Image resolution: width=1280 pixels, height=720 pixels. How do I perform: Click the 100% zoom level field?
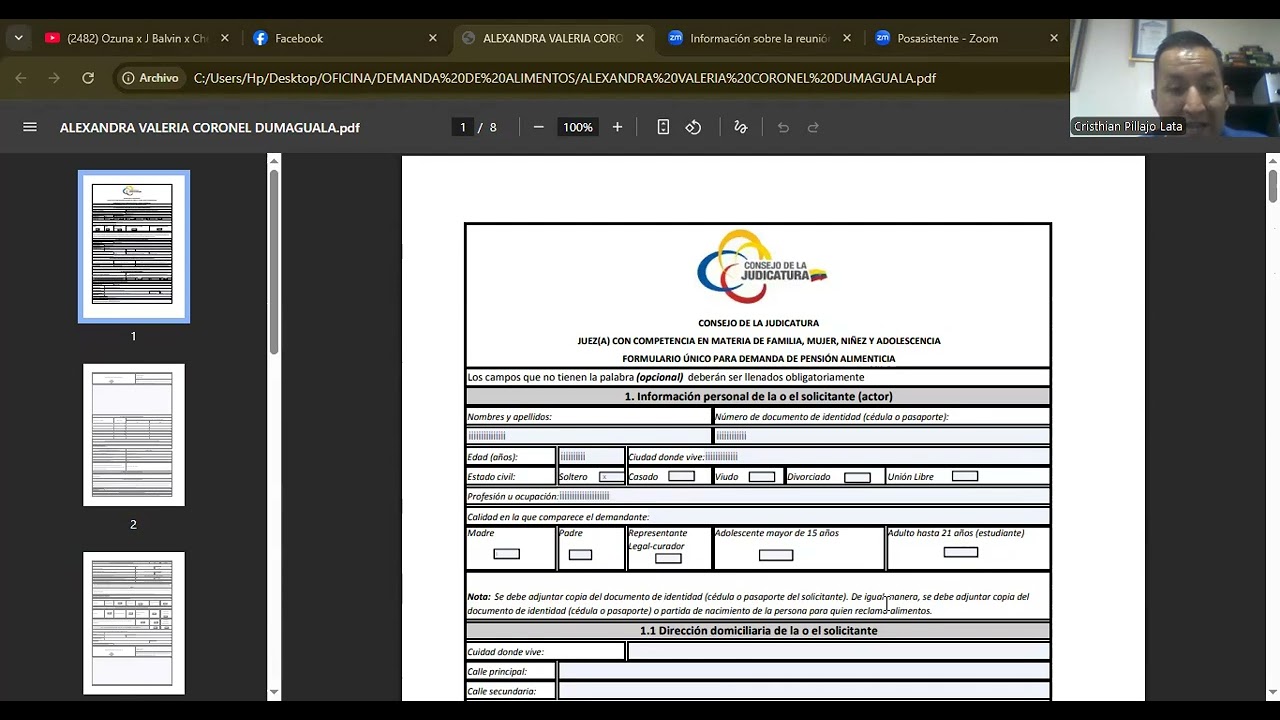pos(577,127)
